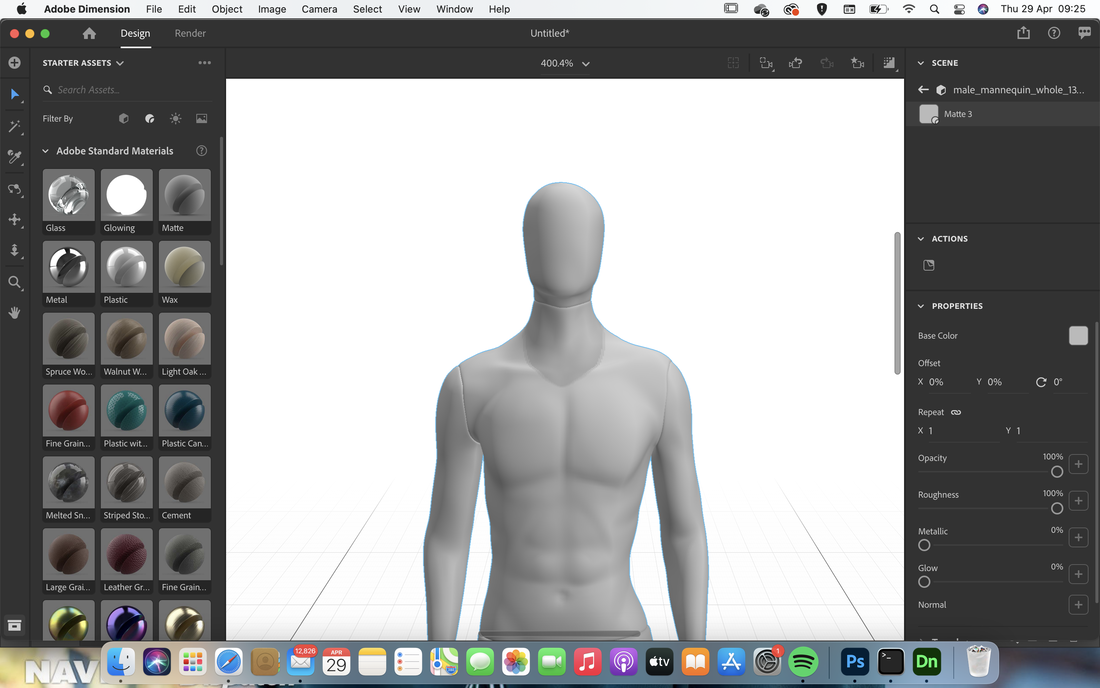The height and width of the screenshot is (688, 1100).
Task: Select the Magic Wand tool
Action: pos(14,126)
